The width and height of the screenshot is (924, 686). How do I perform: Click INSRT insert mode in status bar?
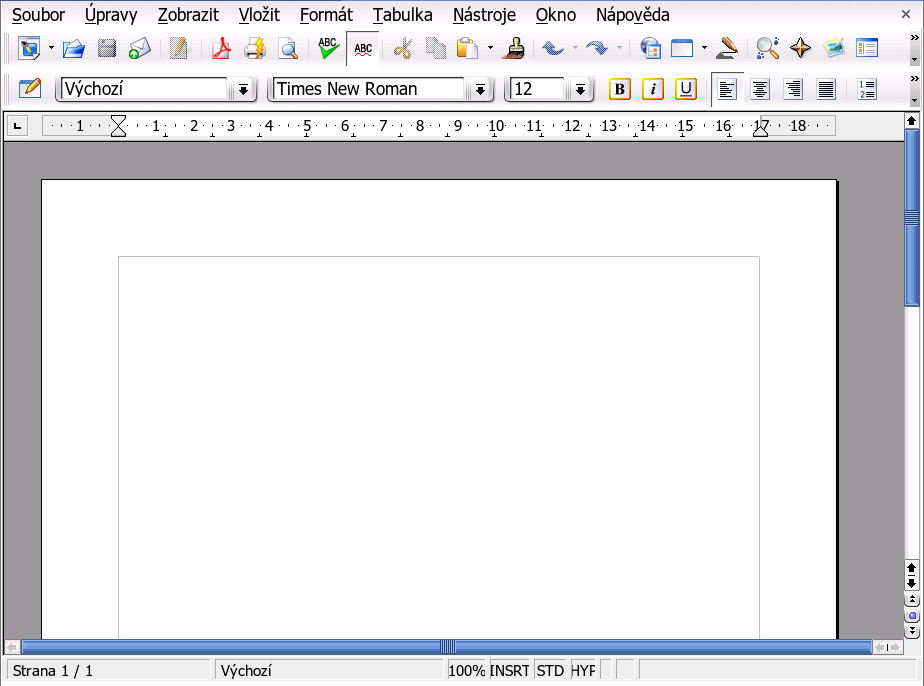(510, 671)
